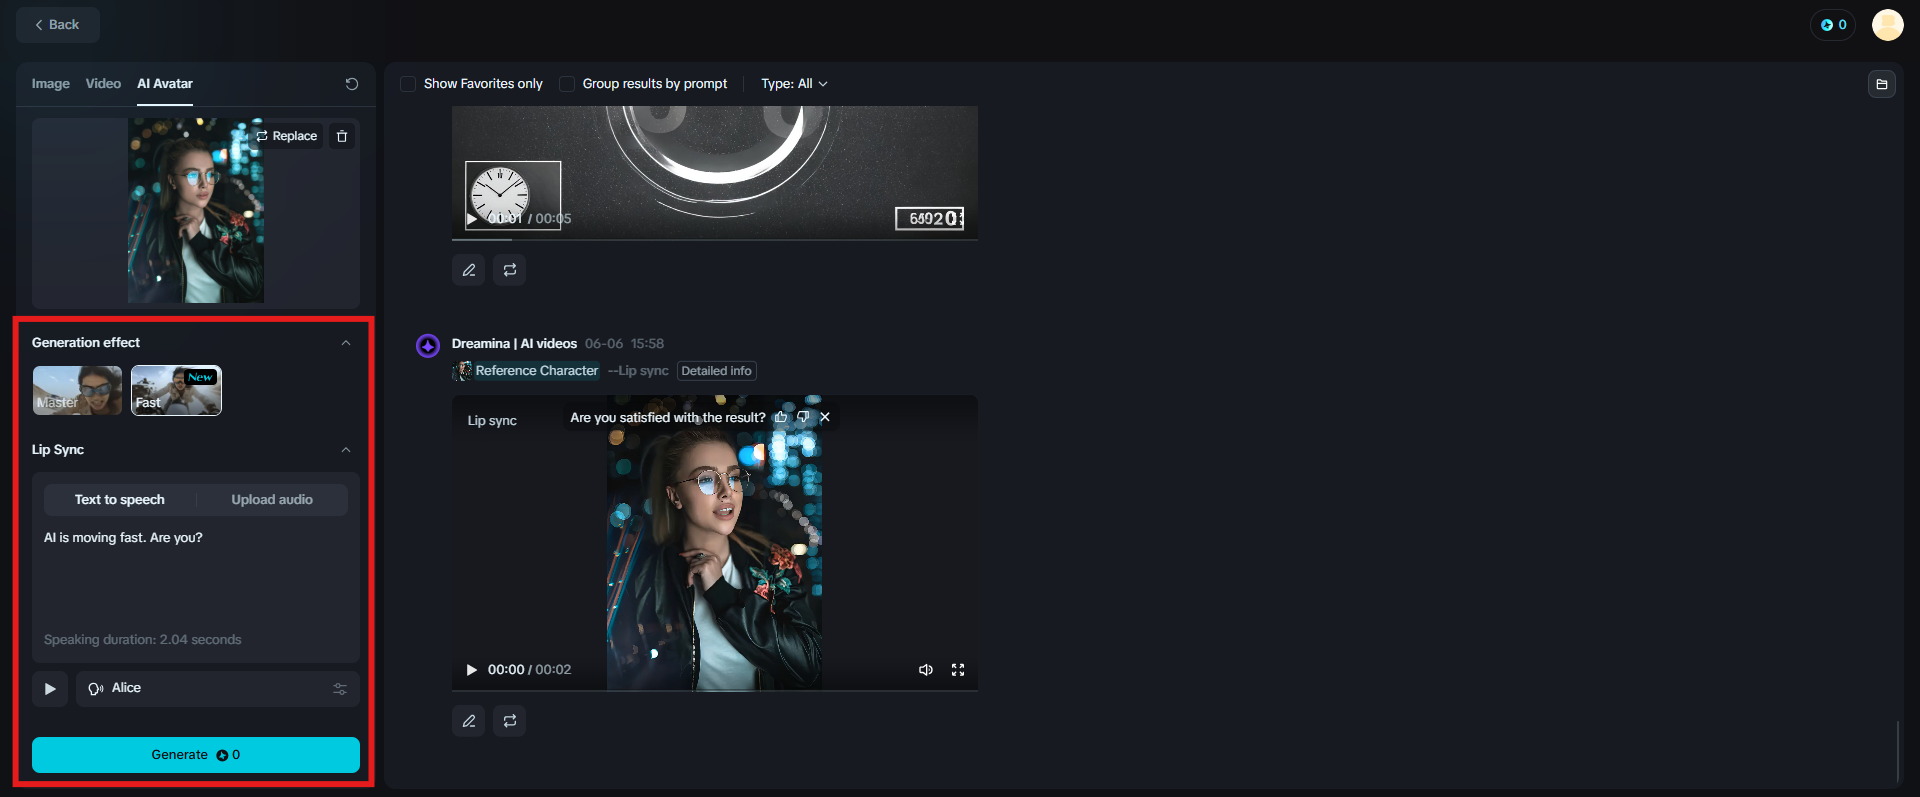Play the upper clock video

click(472, 219)
